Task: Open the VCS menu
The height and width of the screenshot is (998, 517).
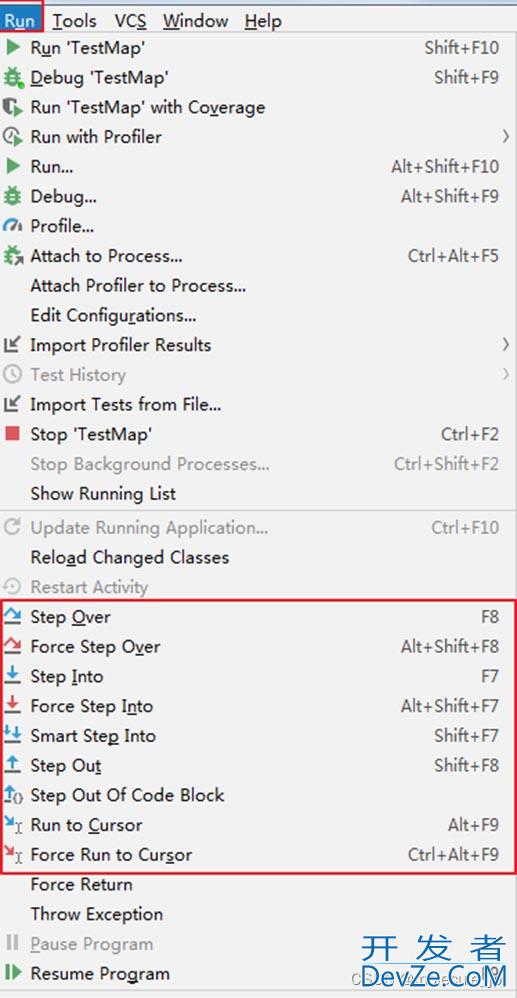Action: 131,21
